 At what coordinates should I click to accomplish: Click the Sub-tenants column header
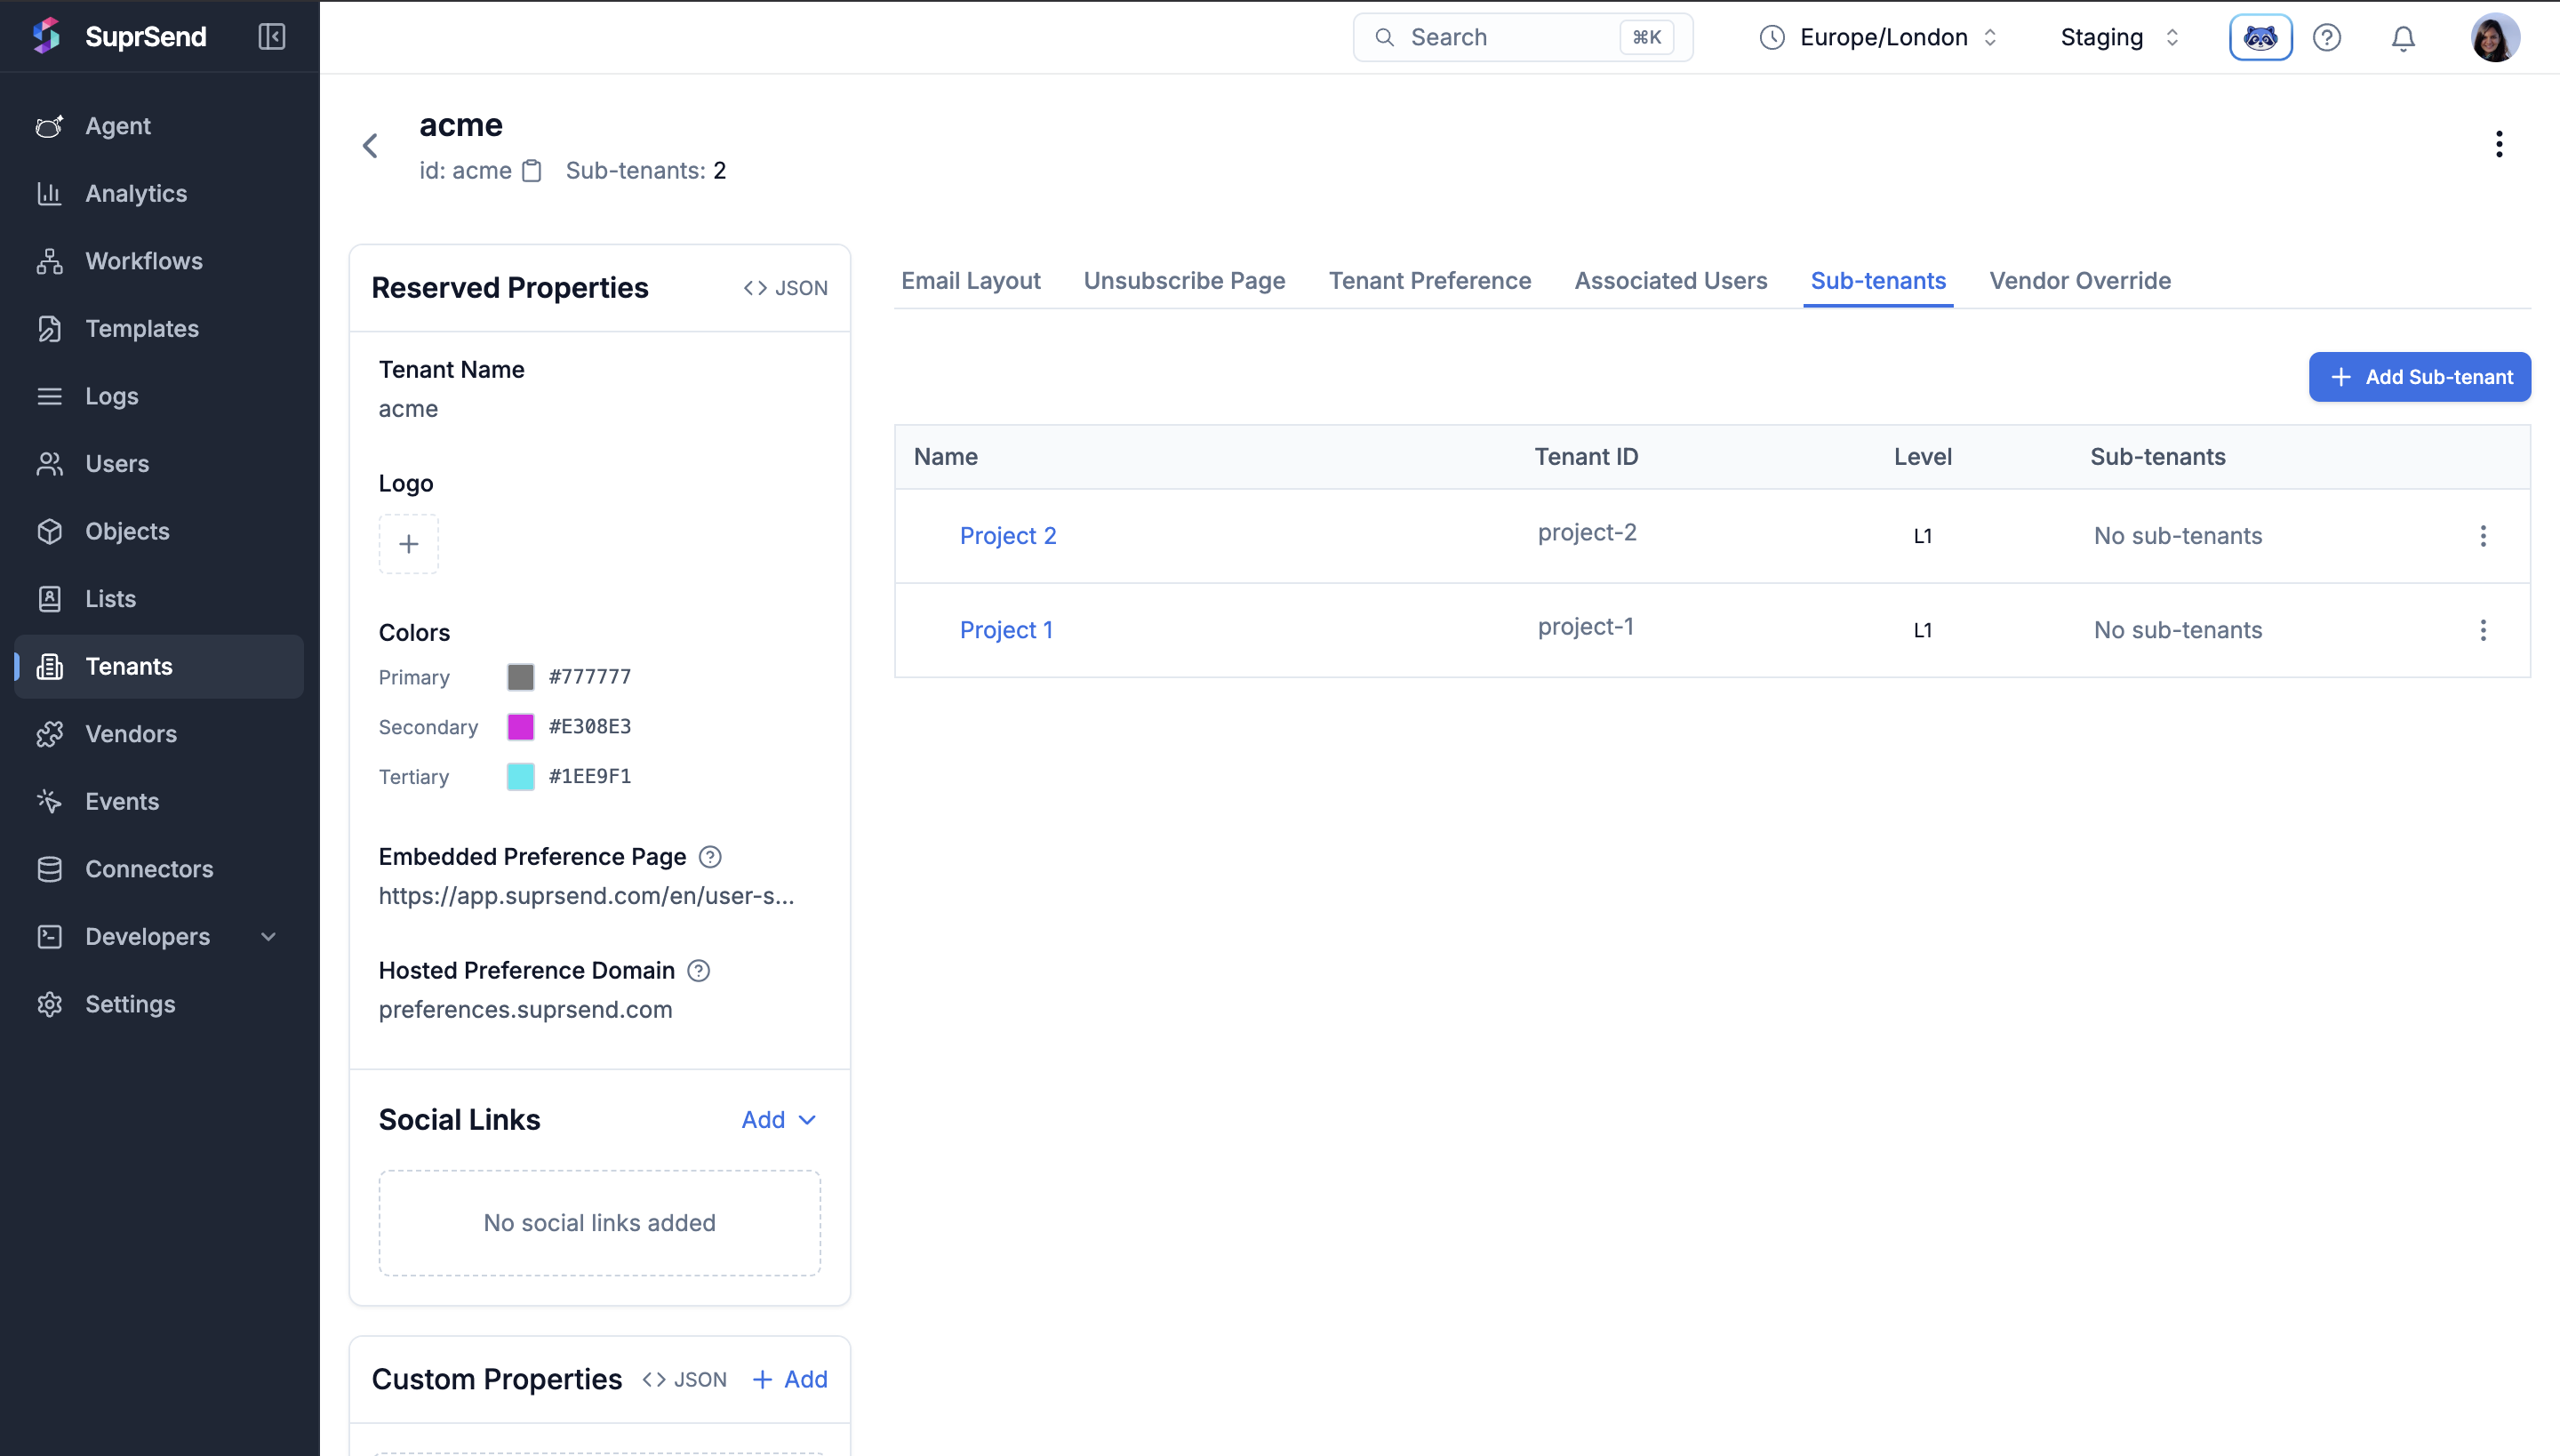(x=2158, y=457)
